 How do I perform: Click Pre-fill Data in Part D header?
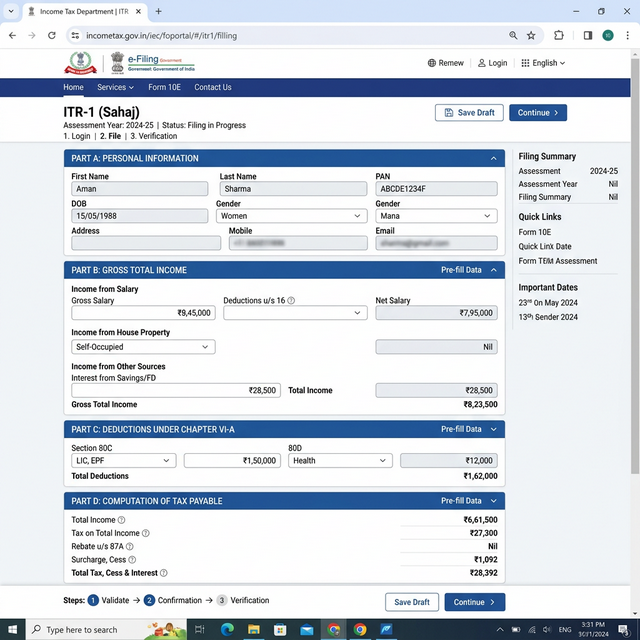pos(461,500)
